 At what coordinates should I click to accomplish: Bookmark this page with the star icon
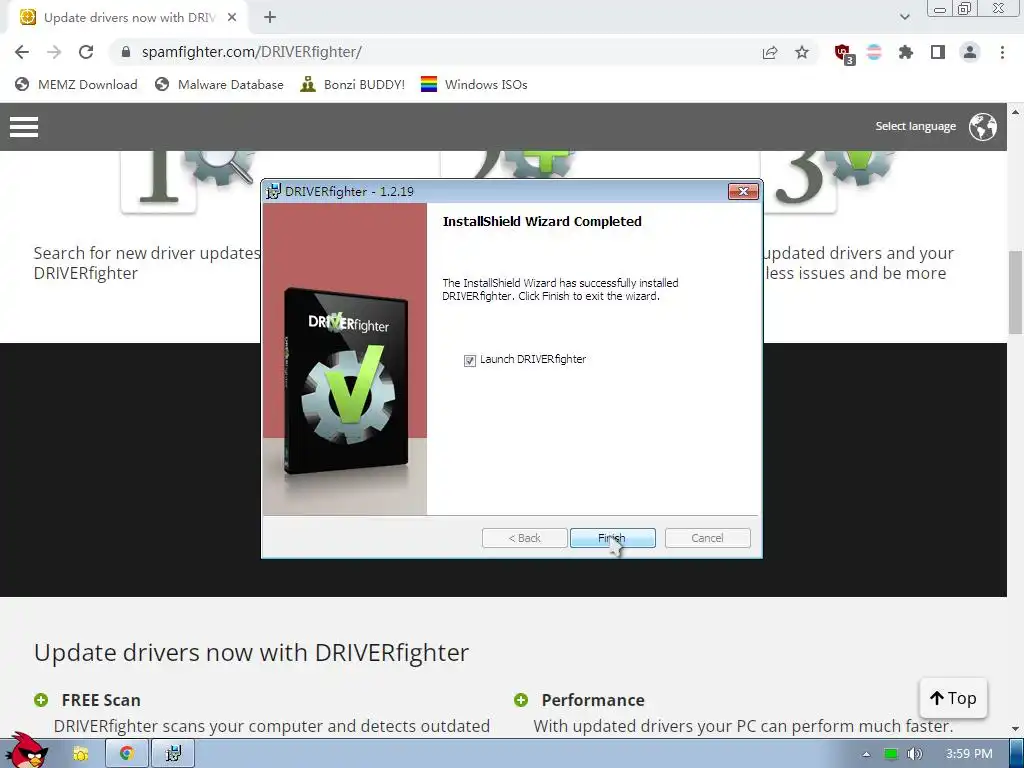coord(802,52)
